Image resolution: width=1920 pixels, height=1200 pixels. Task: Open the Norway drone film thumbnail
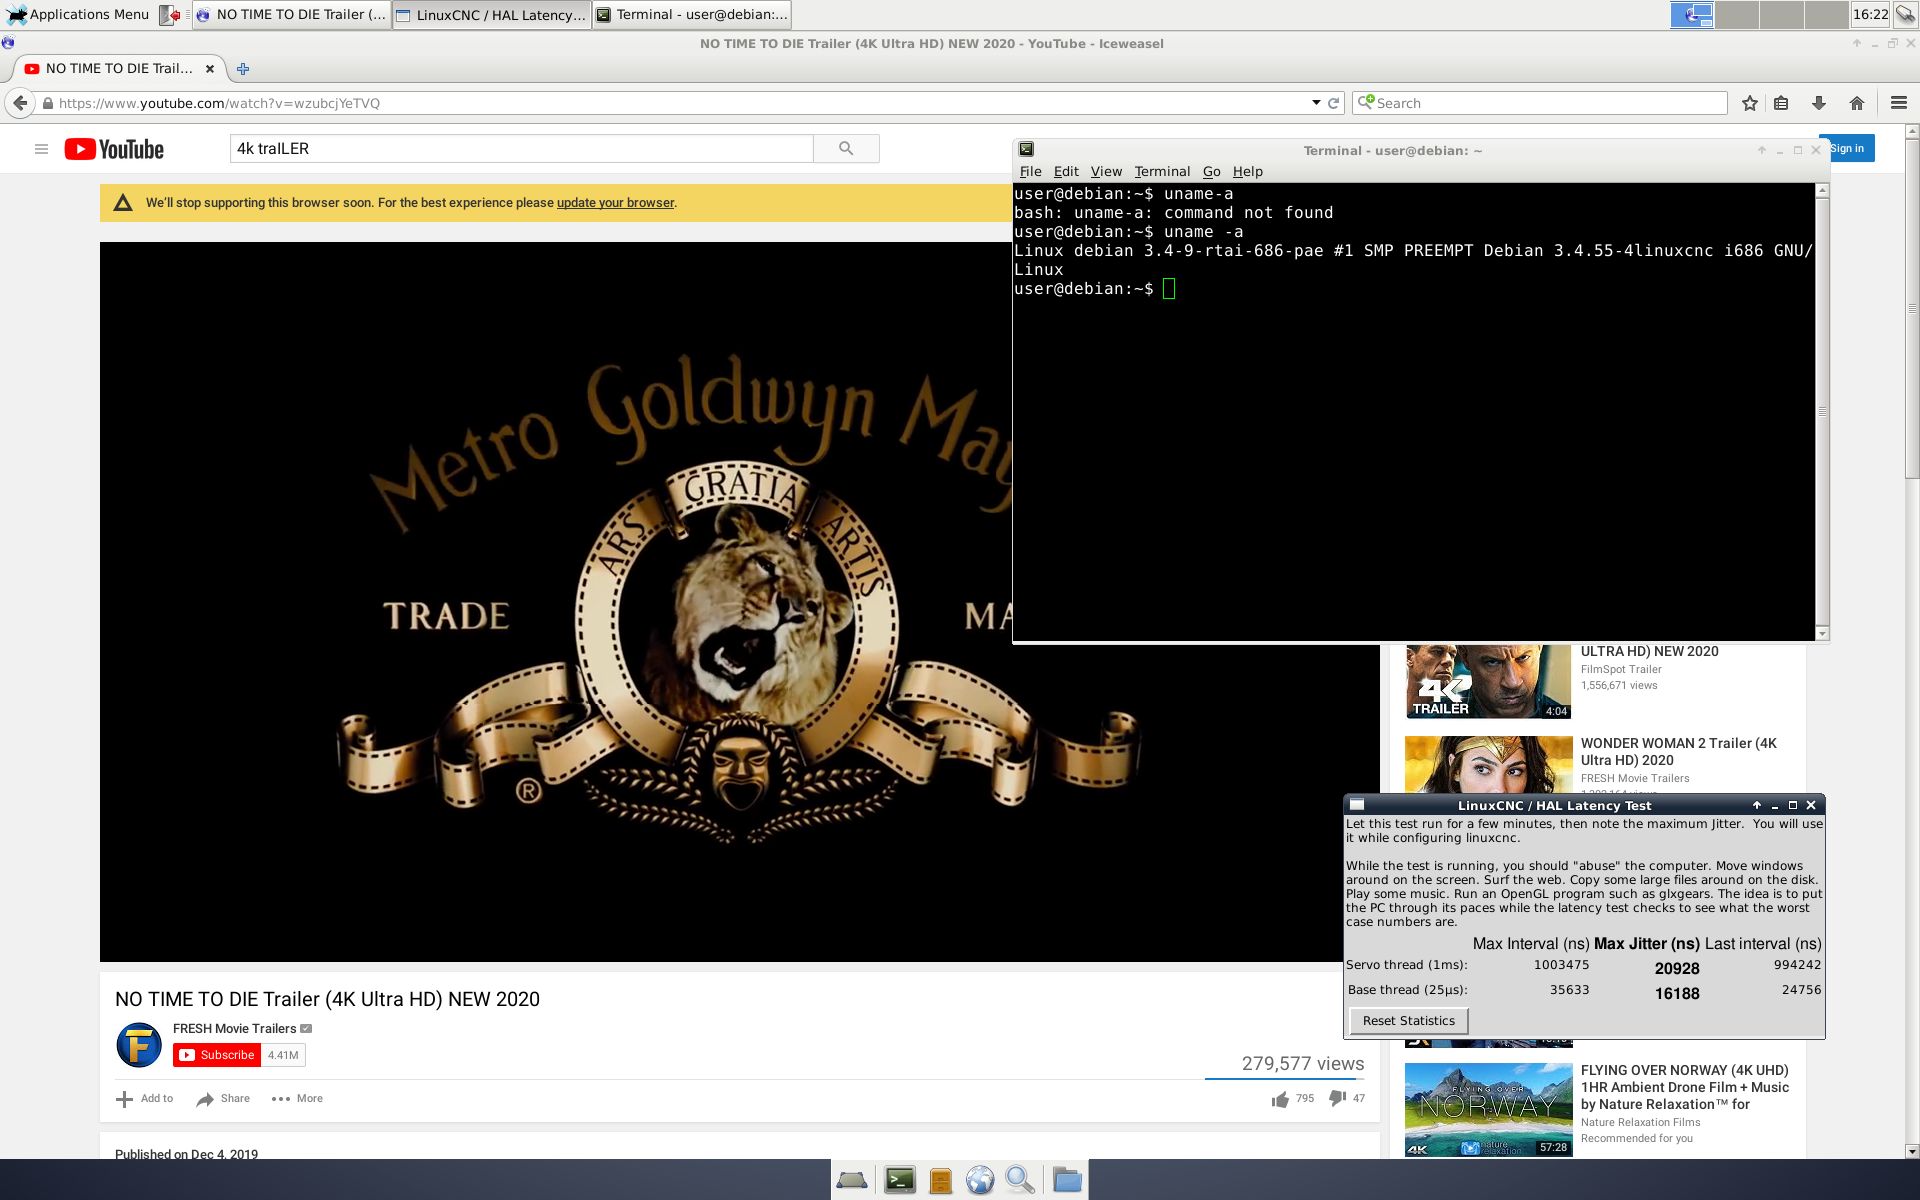(x=1488, y=1110)
